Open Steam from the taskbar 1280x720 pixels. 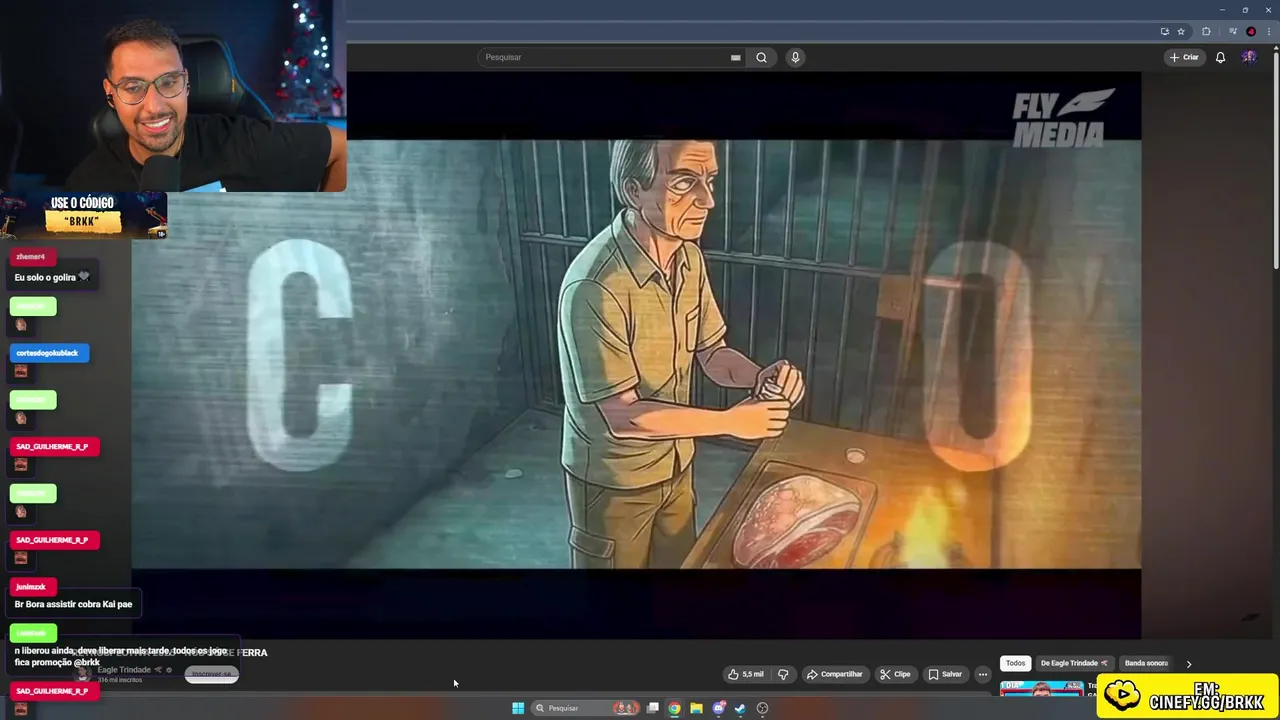click(740, 708)
